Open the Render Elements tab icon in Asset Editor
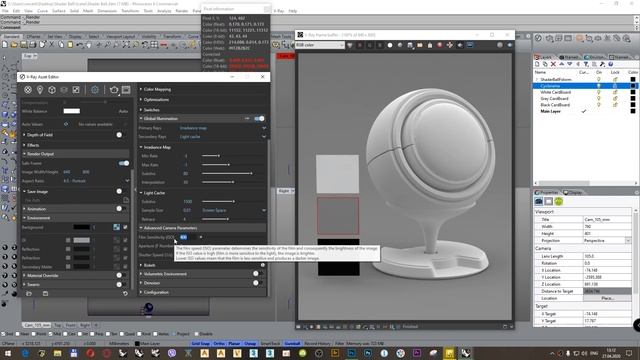 pyautogui.click(x=64, y=90)
